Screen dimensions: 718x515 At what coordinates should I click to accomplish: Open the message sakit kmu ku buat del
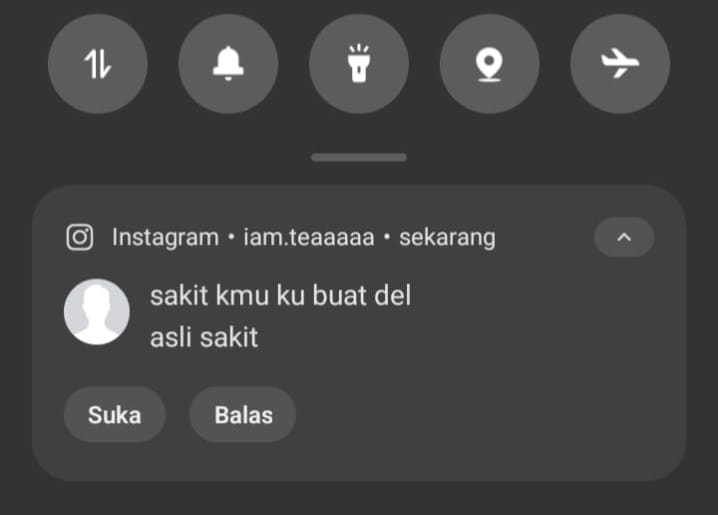(280, 295)
